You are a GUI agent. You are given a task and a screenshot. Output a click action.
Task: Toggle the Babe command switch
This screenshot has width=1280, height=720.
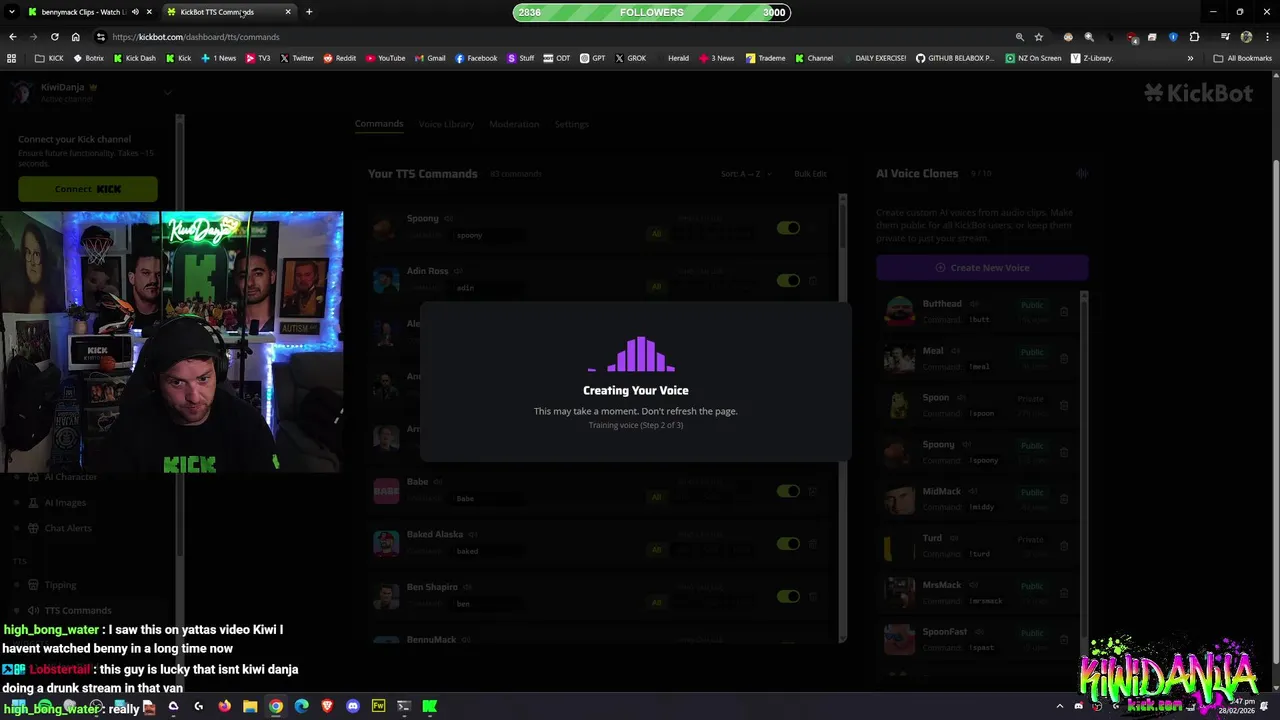[788, 491]
